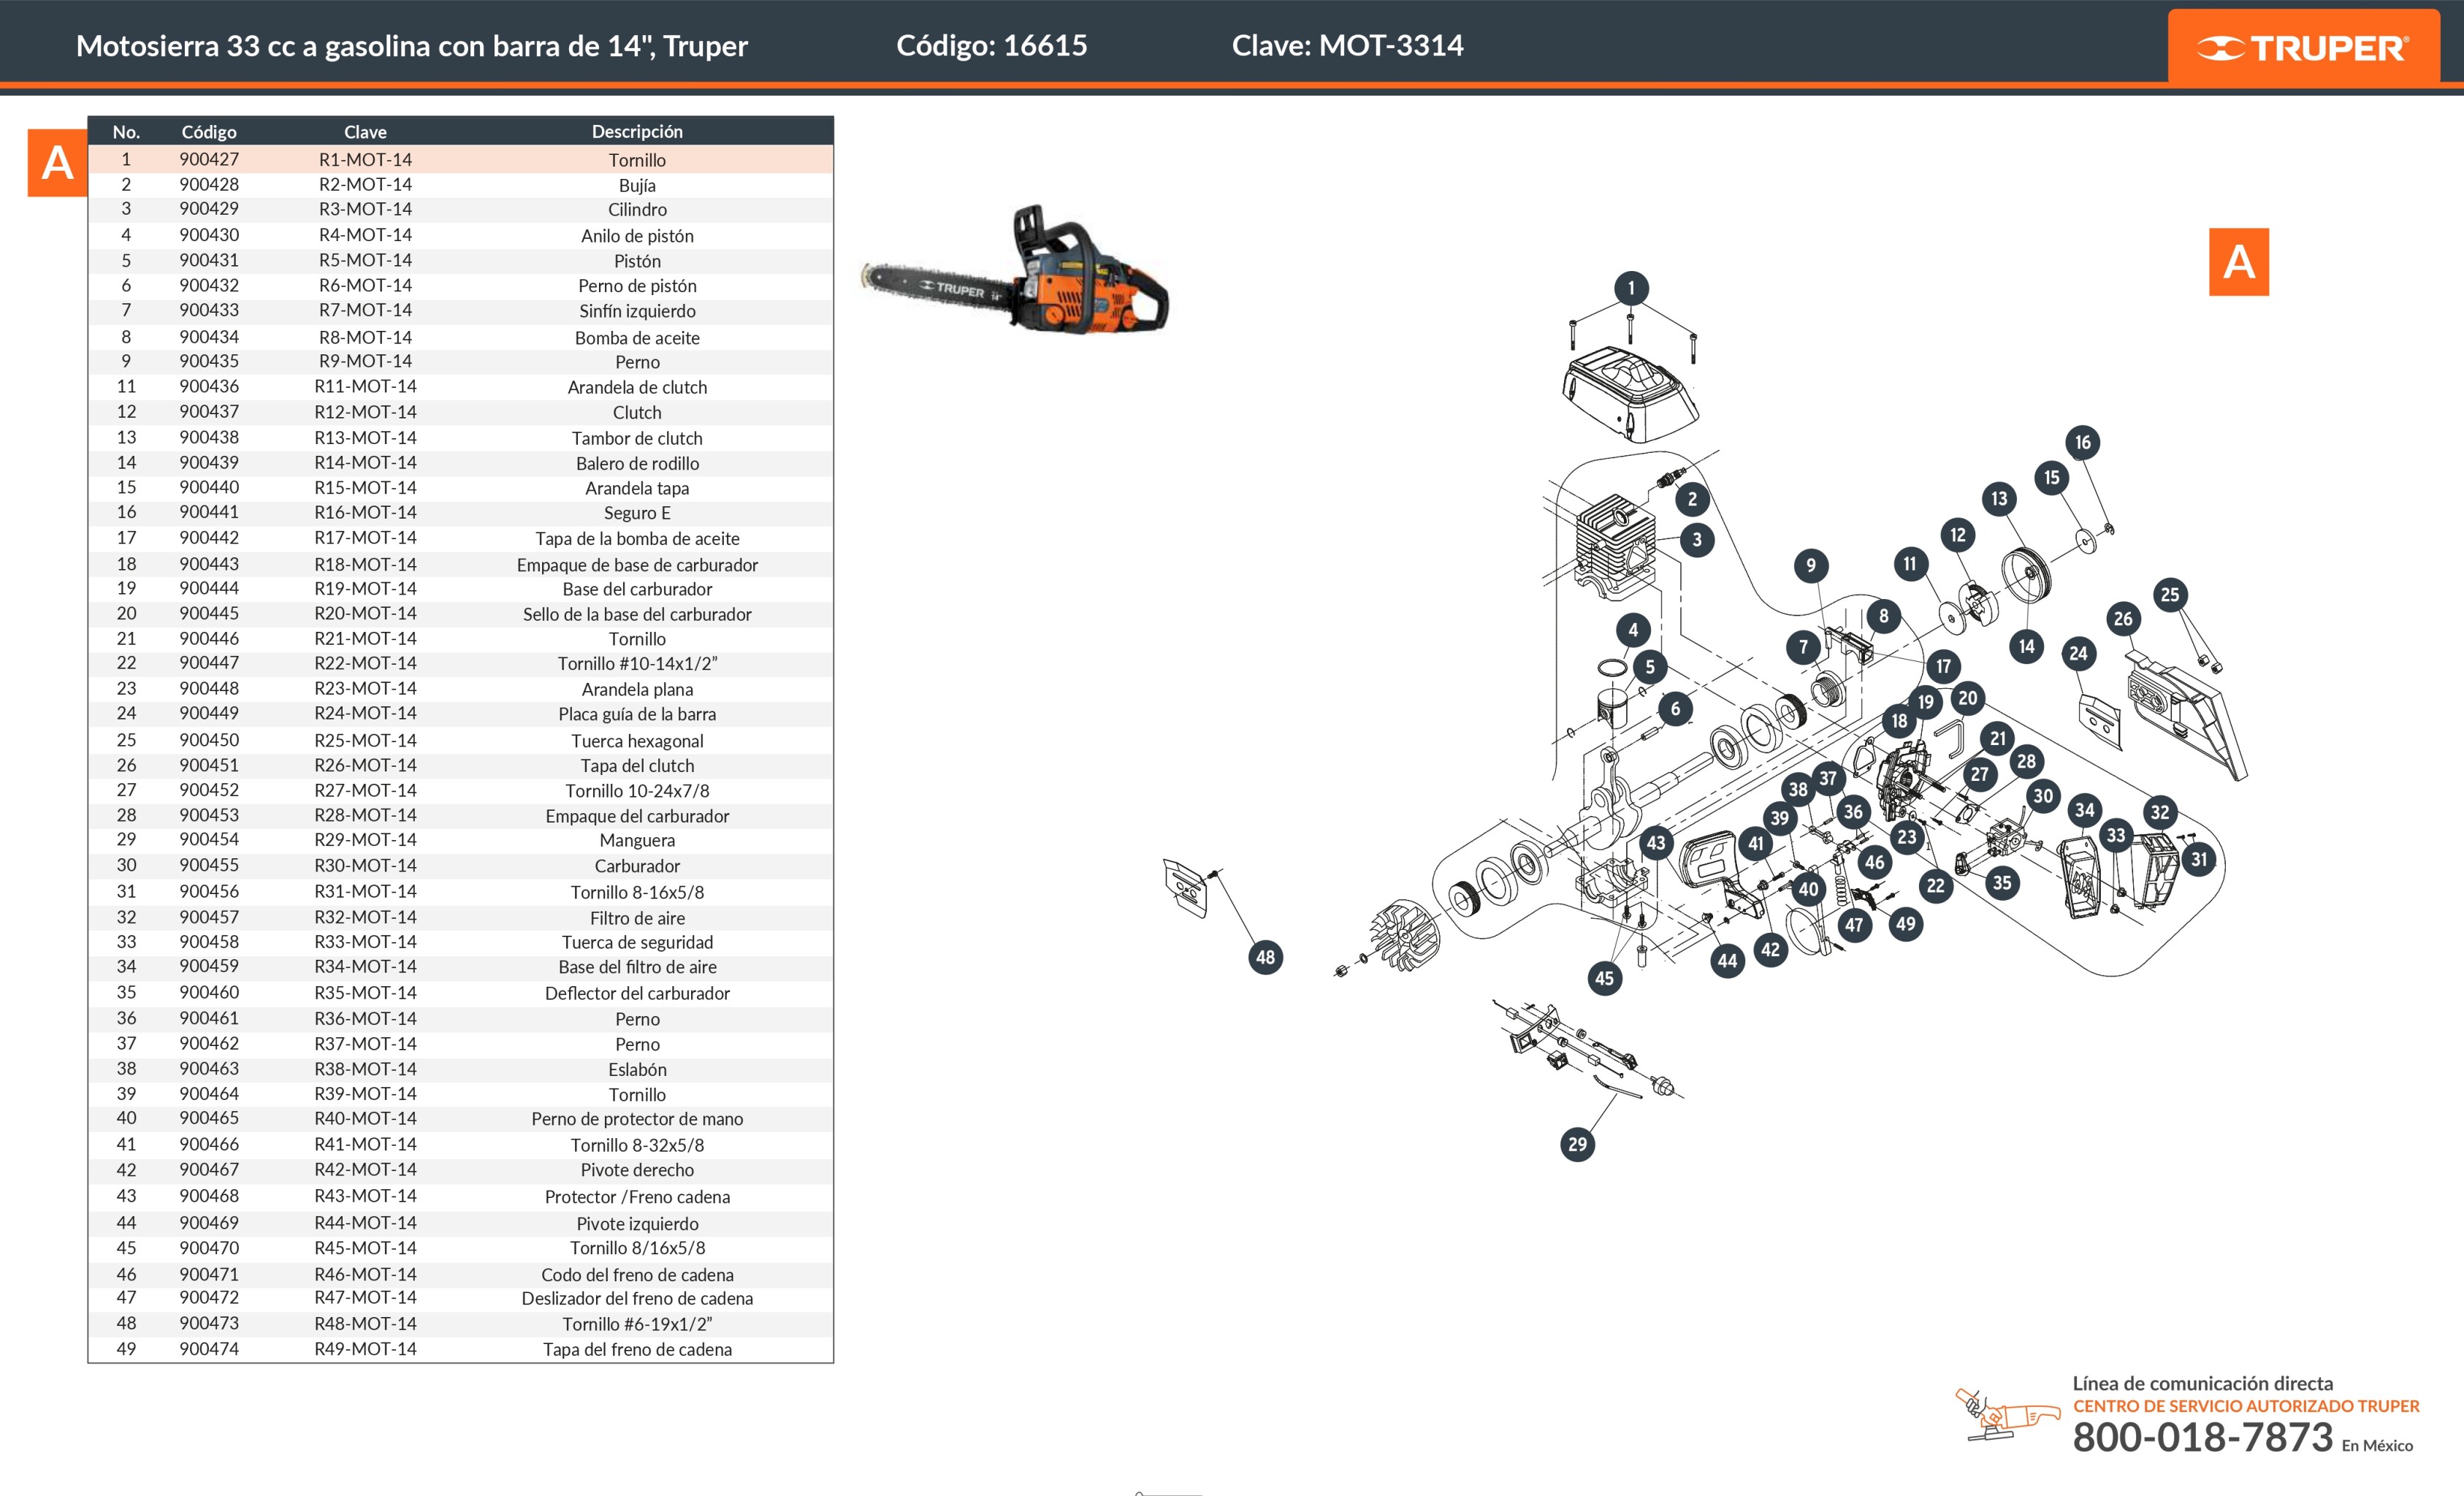The height and width of the screenshot is (1496, 2464).
Task: Click callout 9 in the exploded diagram
Action: (1810, 566)
